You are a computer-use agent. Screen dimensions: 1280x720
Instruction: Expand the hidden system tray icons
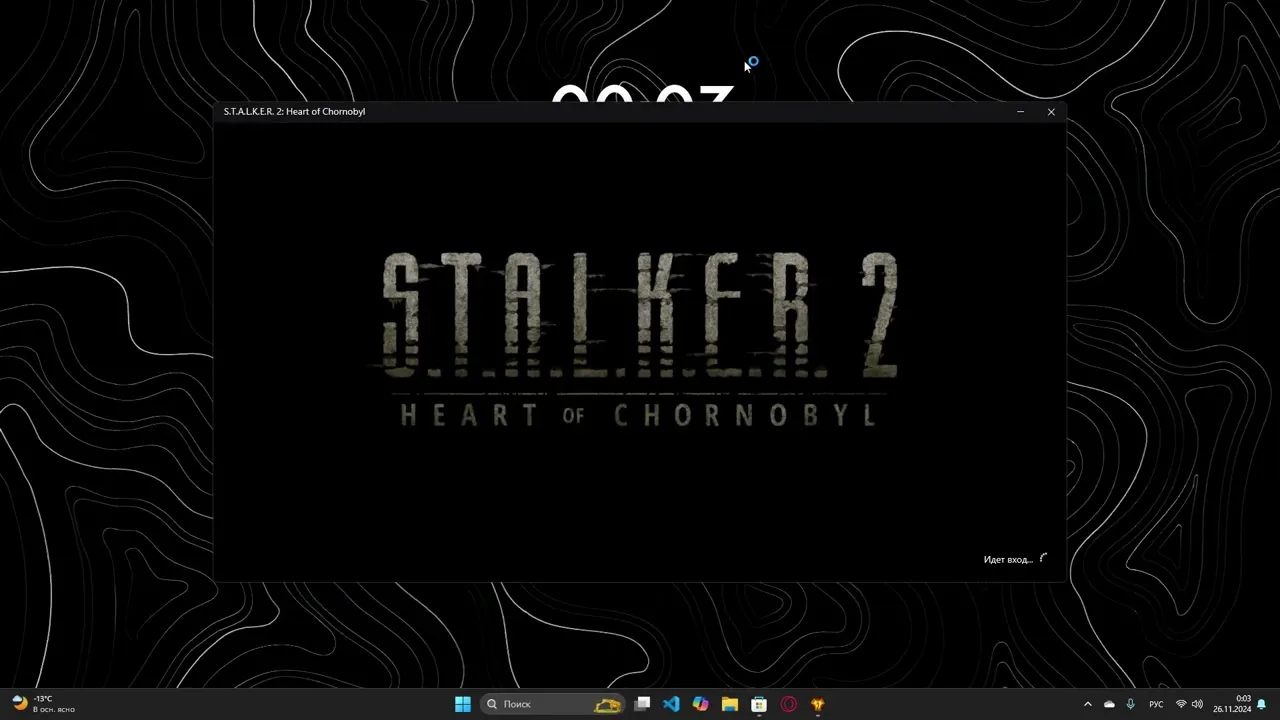pyautogui.click(x=1088, y=704)
